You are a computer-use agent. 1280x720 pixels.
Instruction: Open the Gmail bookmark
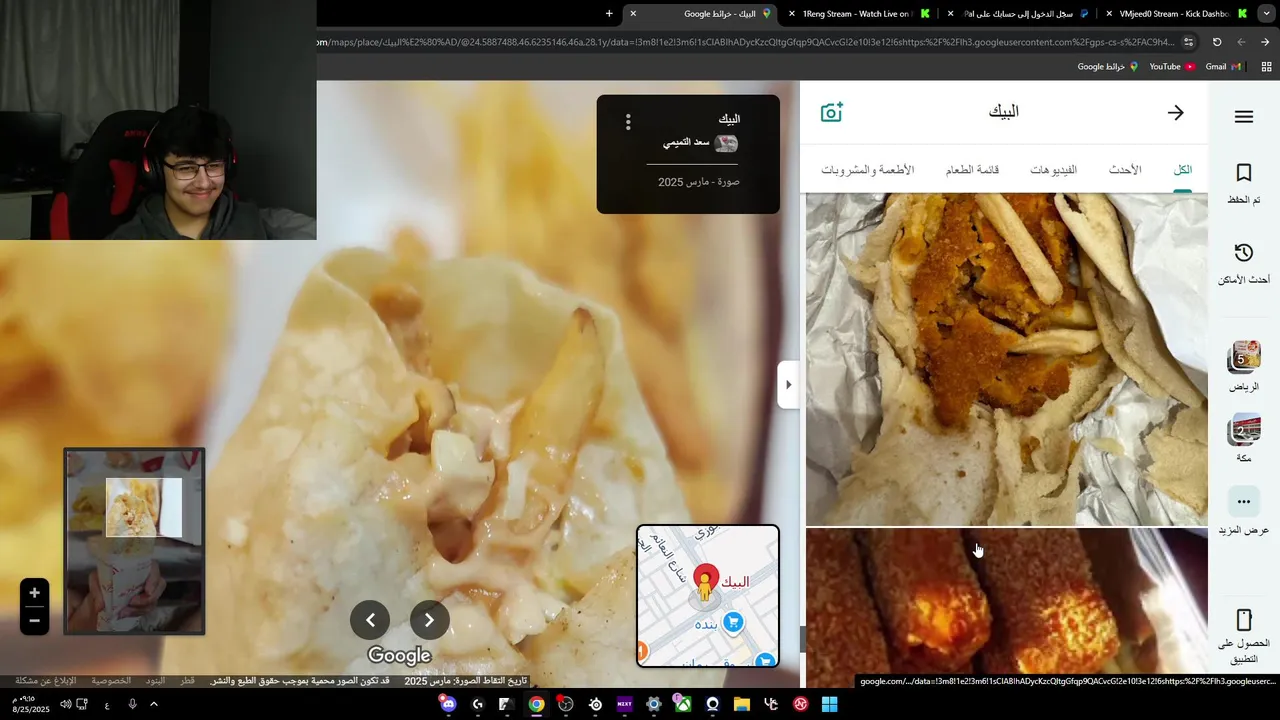point(1223,67)
